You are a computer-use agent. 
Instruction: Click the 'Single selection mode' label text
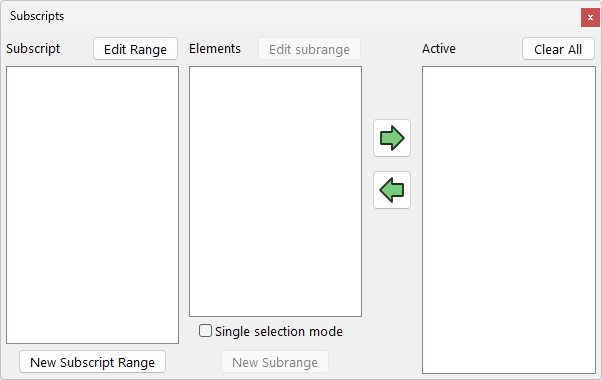tap(279, 331)
